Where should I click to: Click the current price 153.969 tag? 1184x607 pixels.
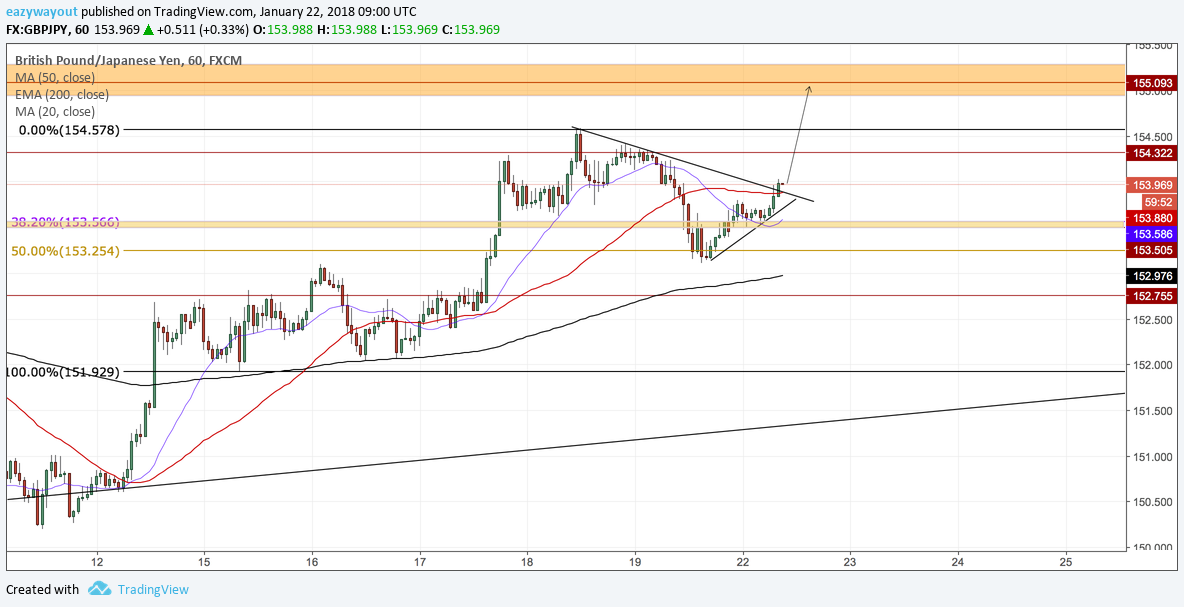[1152, 185]
